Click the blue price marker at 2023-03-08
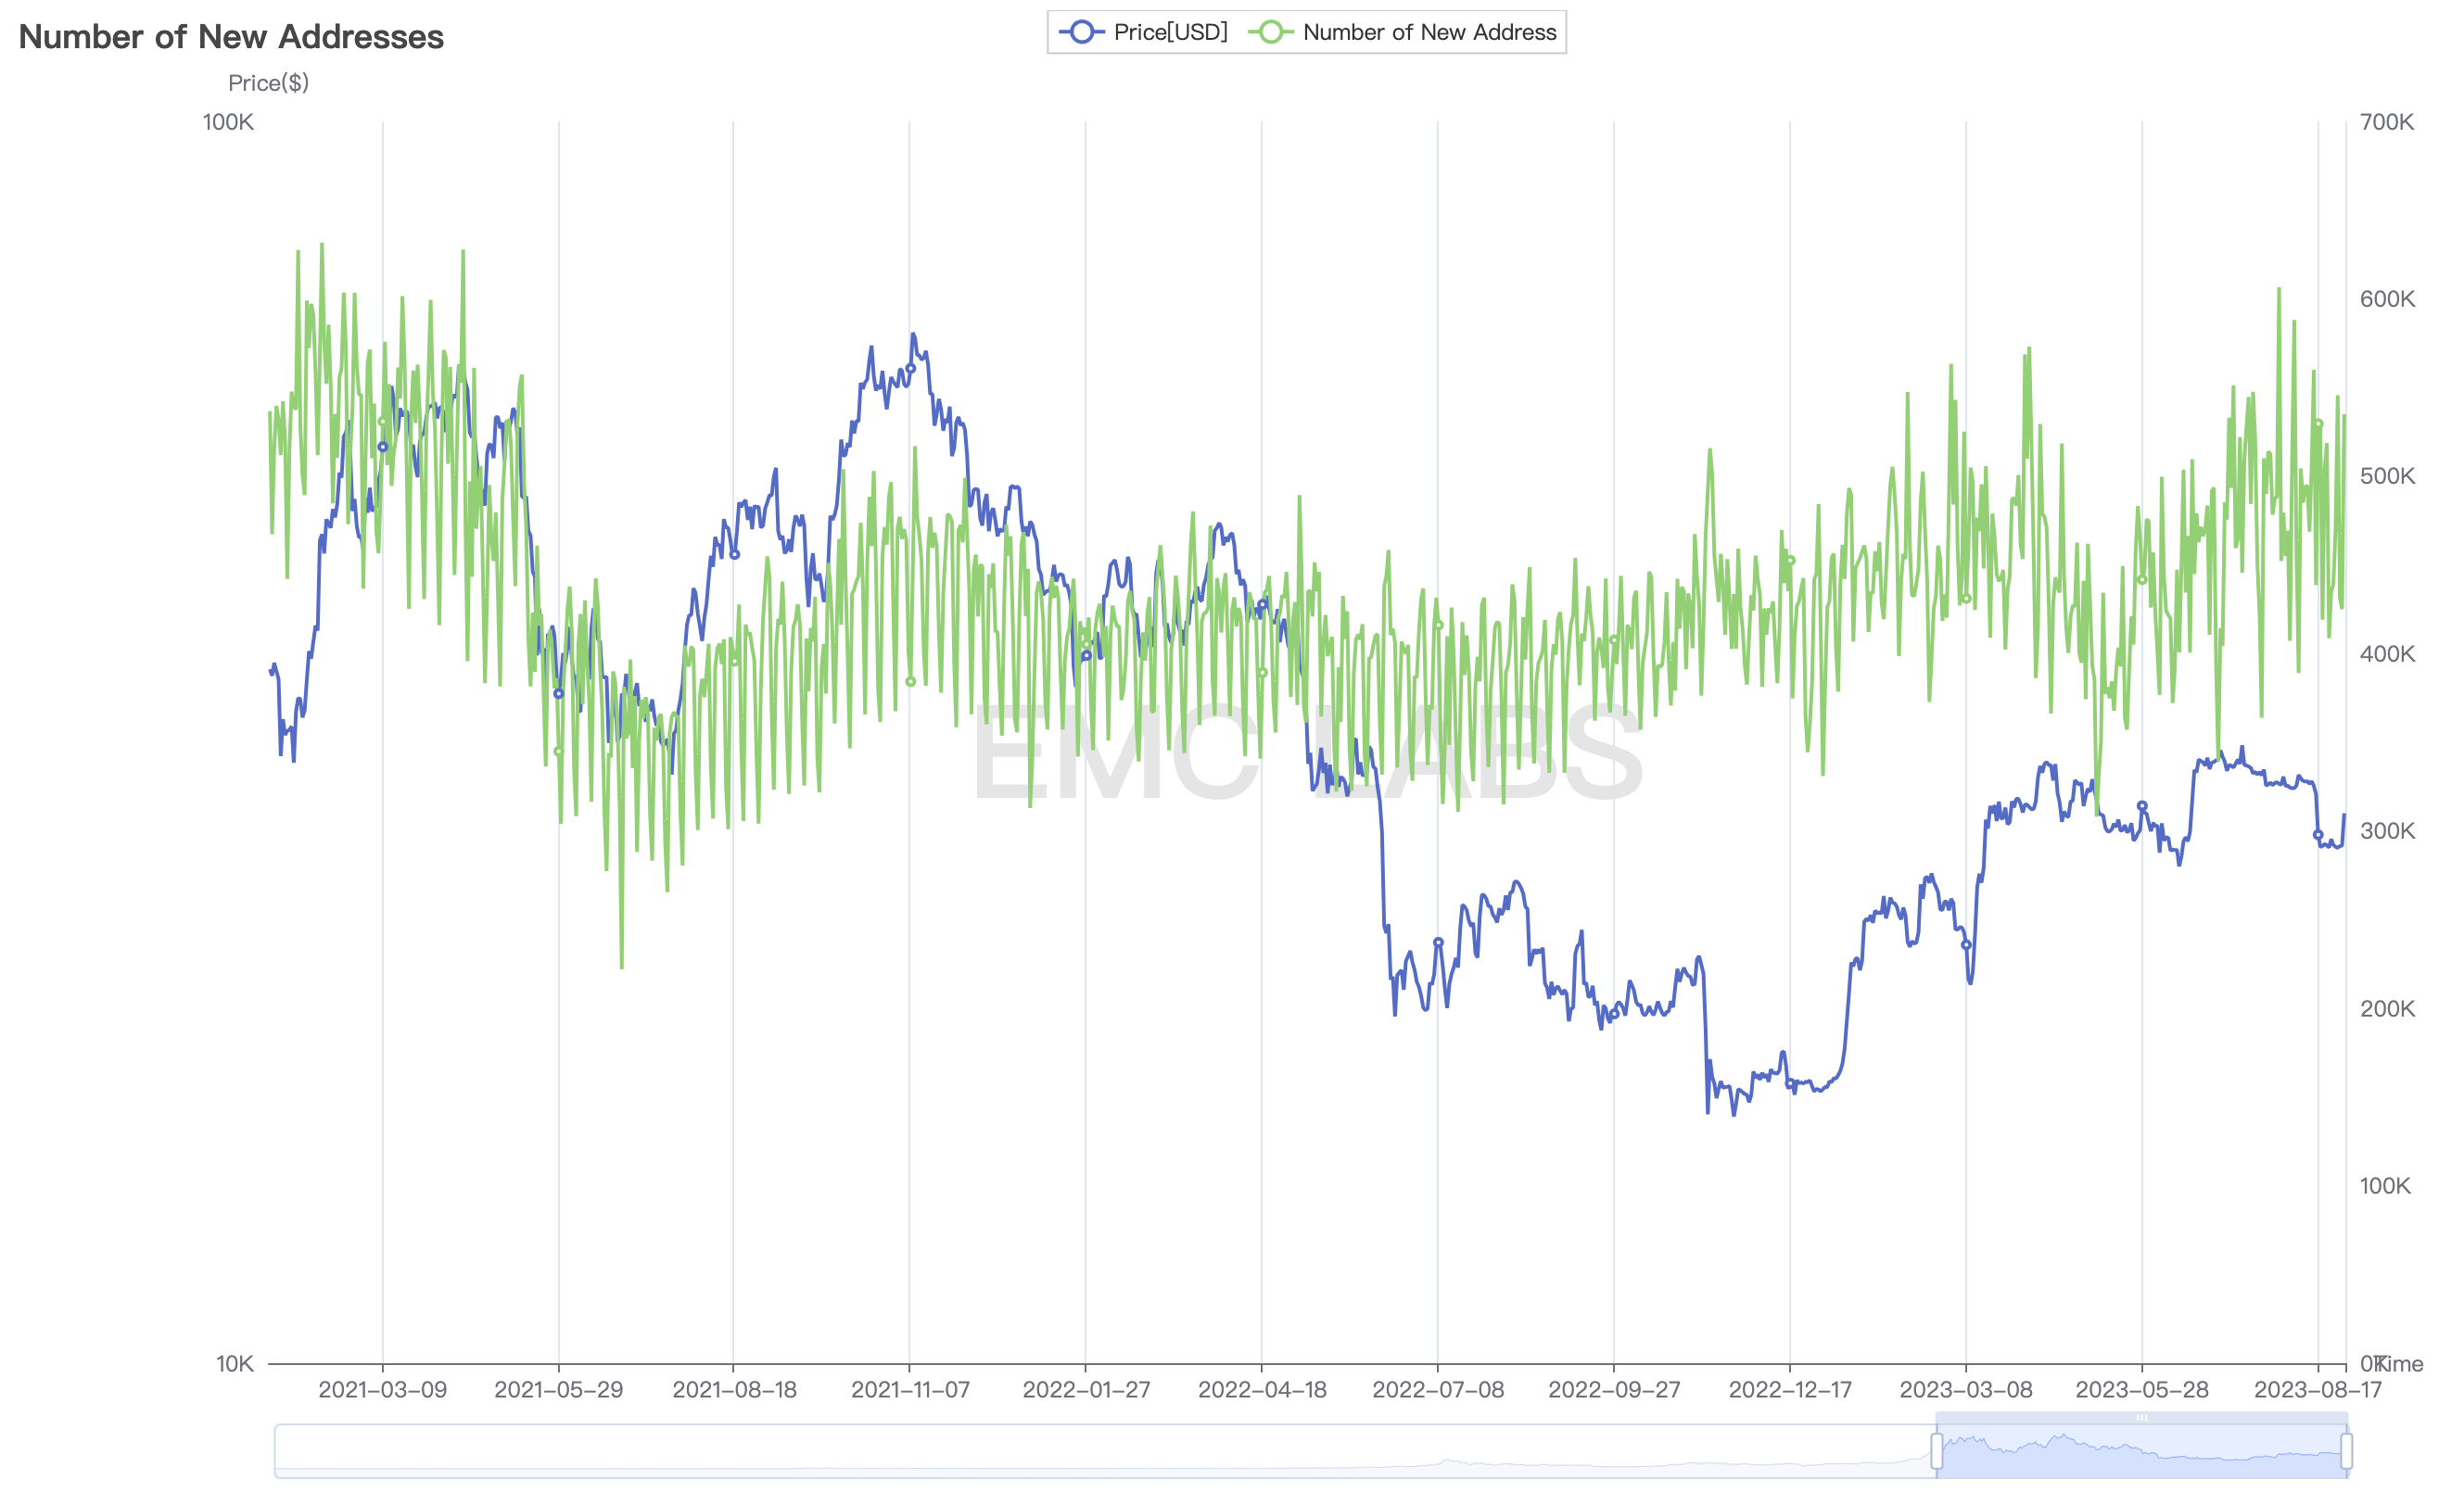Screen dimensions: 2464x1492 pos(1966,945)
